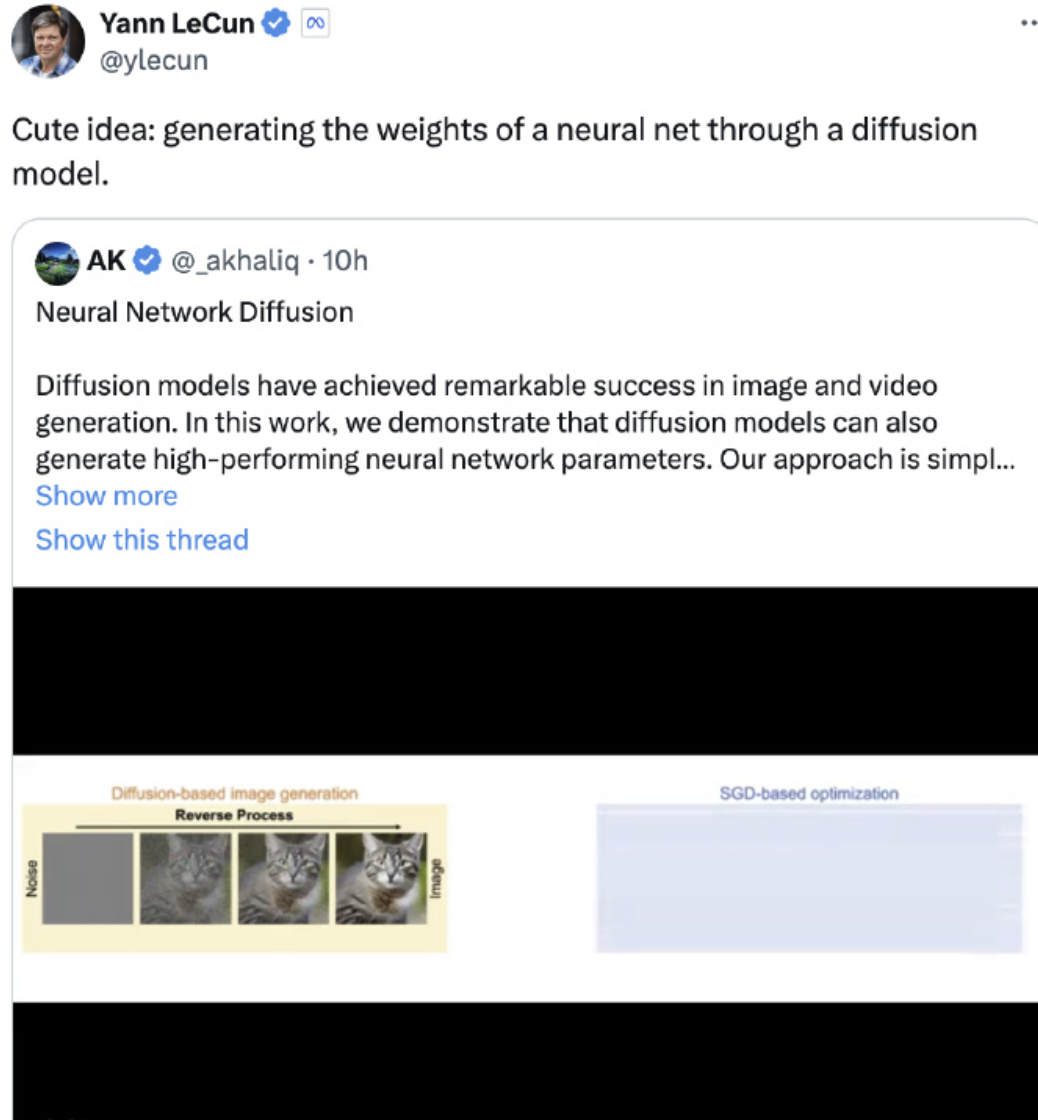Click the "Reverse Process" label in figure
Viewport: 1038px width, 1120px height.
tap(234, 814)
